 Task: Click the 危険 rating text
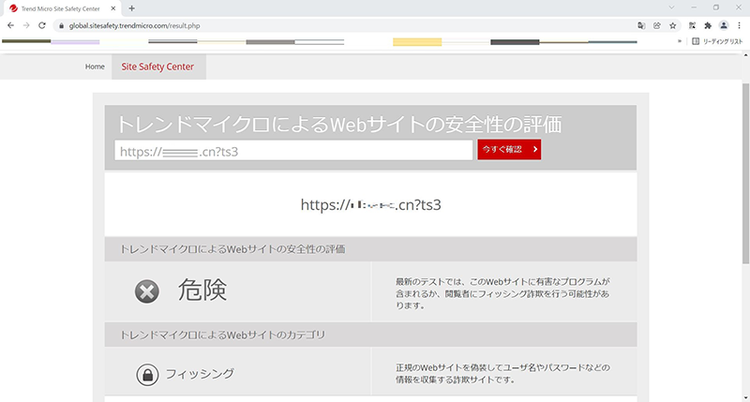(x=202, y=290)
